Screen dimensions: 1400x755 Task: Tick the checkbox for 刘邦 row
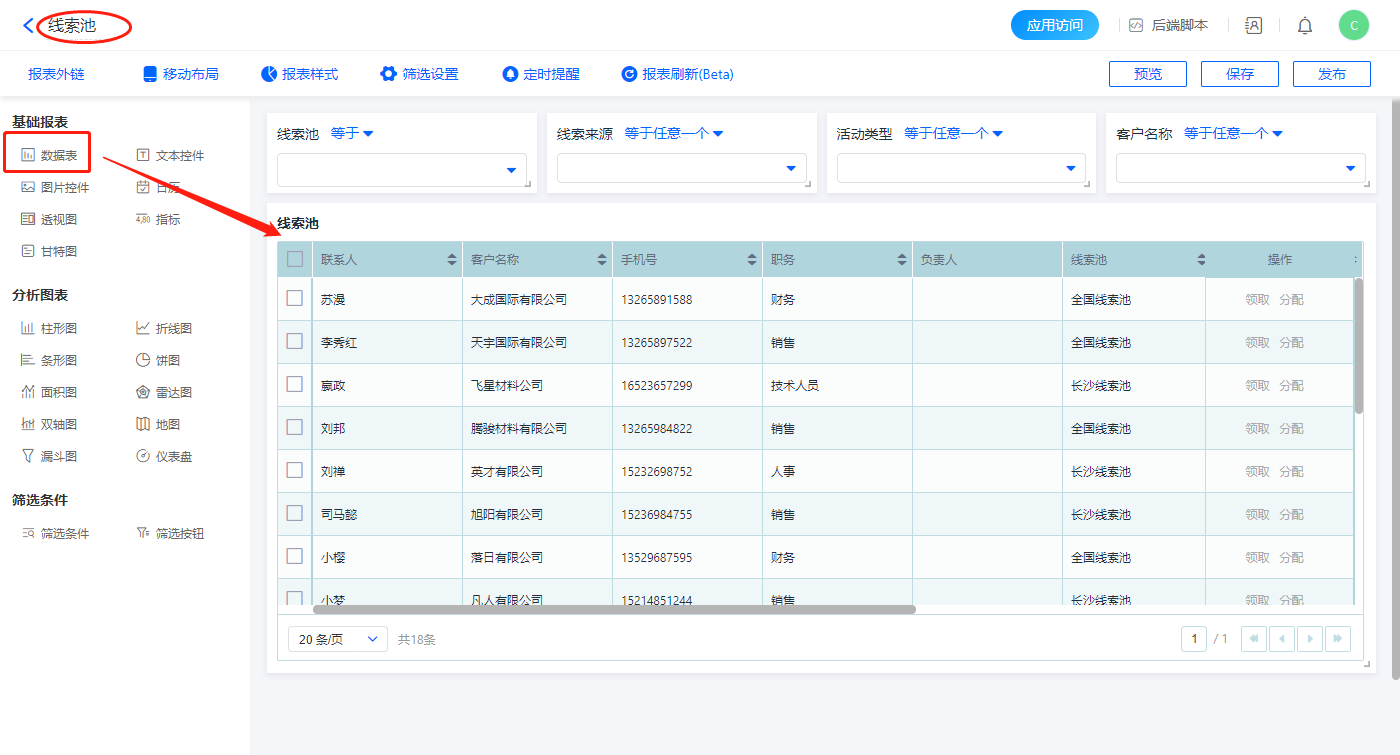point(295,427)
